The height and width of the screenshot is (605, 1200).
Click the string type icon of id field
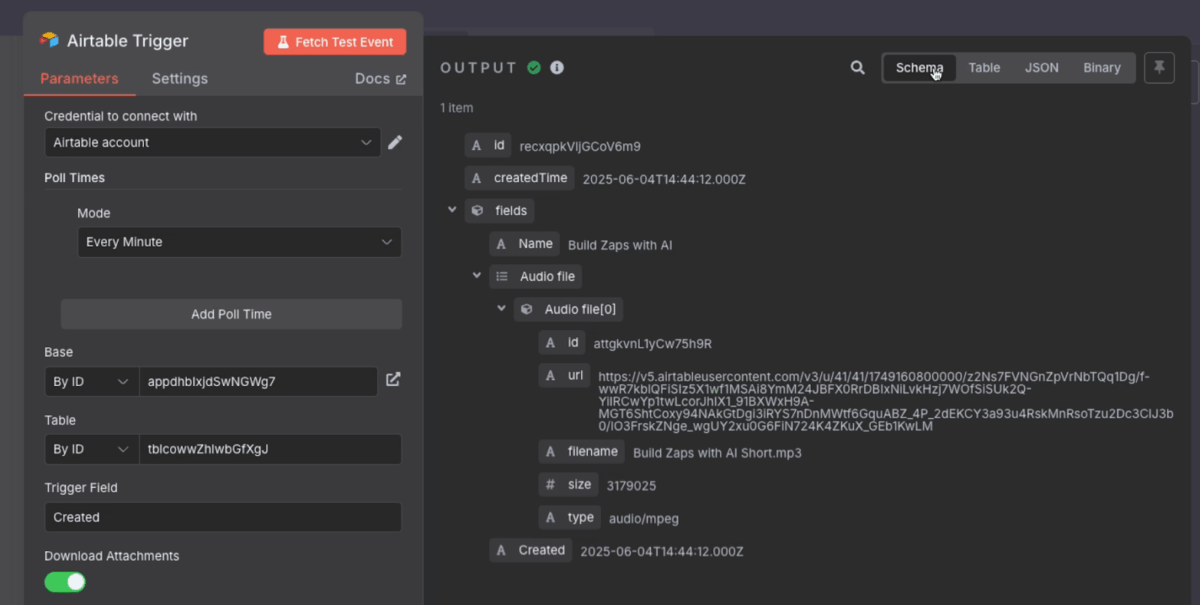pos(476,146)
